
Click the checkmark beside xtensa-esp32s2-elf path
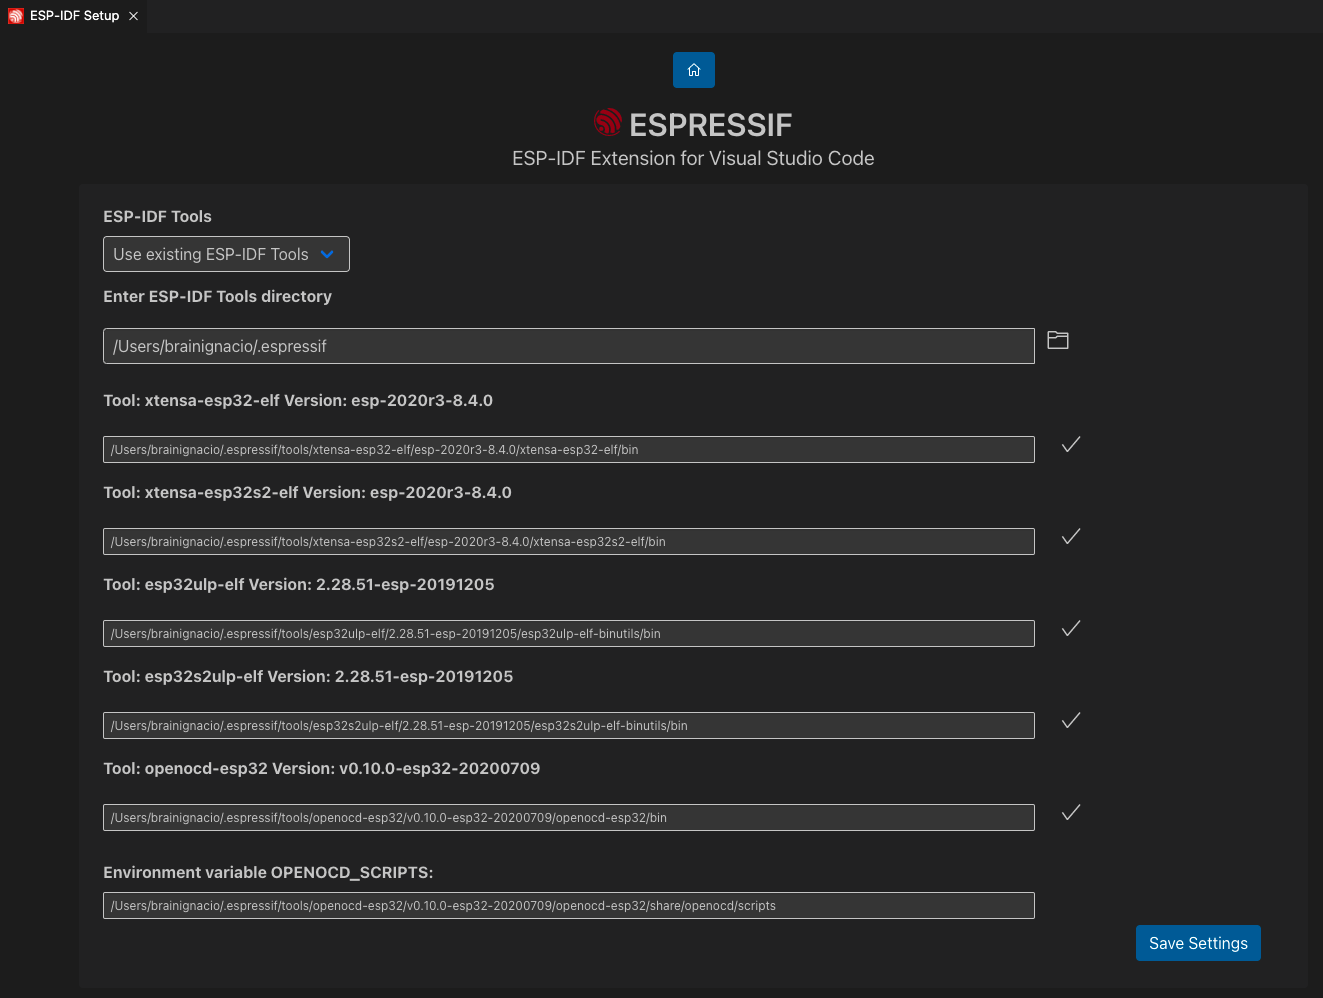[1070, 536]
